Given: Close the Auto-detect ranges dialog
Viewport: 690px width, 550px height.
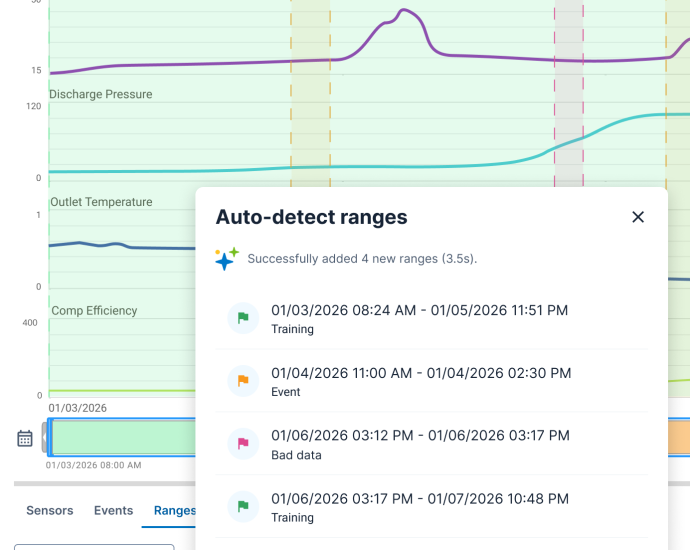Looking at the screenshot, I should (x=637, y=217).
